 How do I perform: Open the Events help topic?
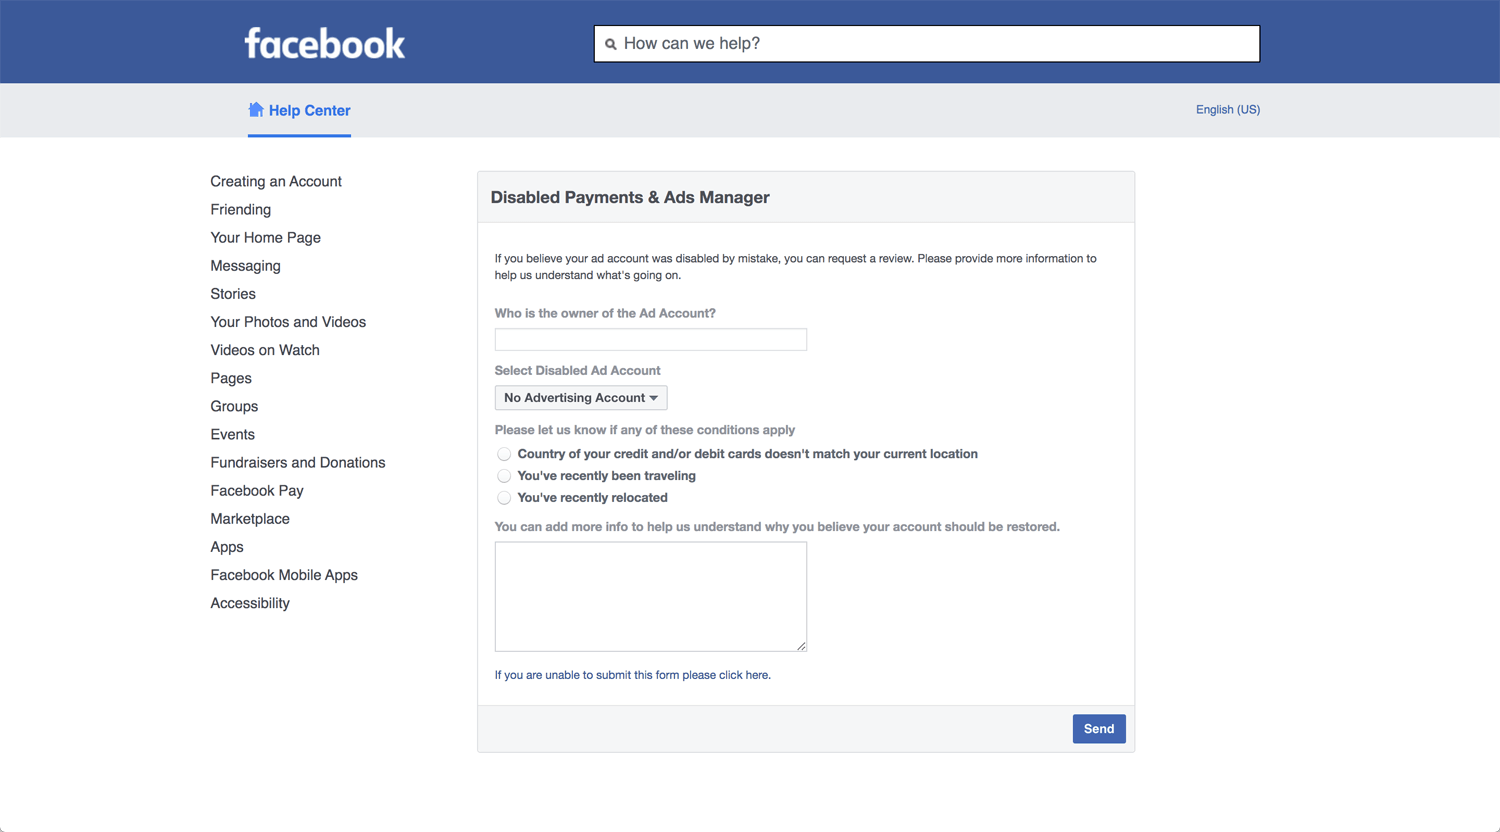233,434
